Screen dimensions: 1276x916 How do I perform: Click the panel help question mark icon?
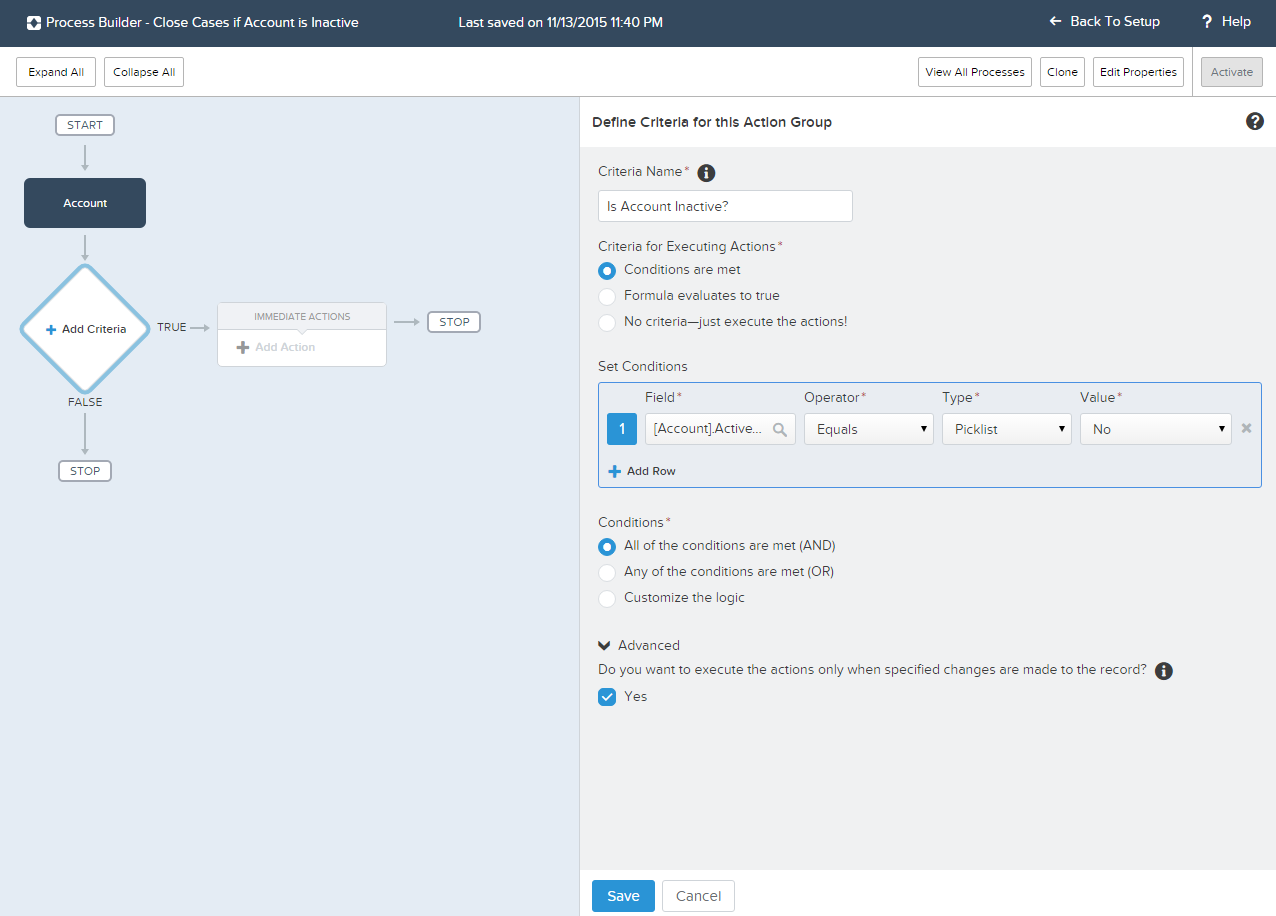(x=1255, y=121)
